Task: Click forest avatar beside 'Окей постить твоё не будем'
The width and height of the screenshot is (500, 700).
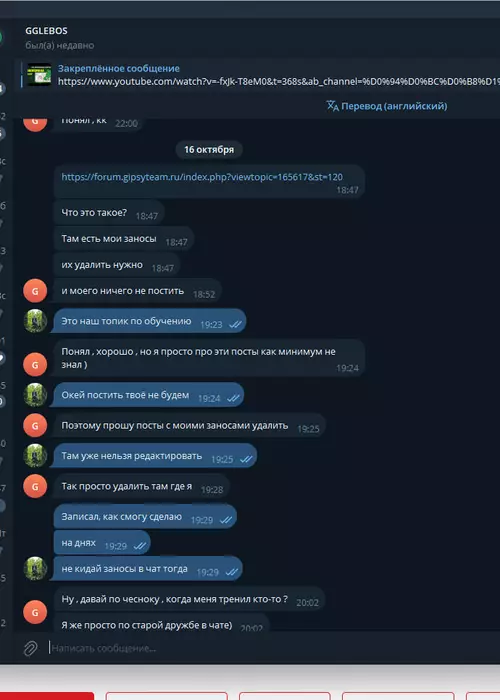Action: [x=35, y=395]
